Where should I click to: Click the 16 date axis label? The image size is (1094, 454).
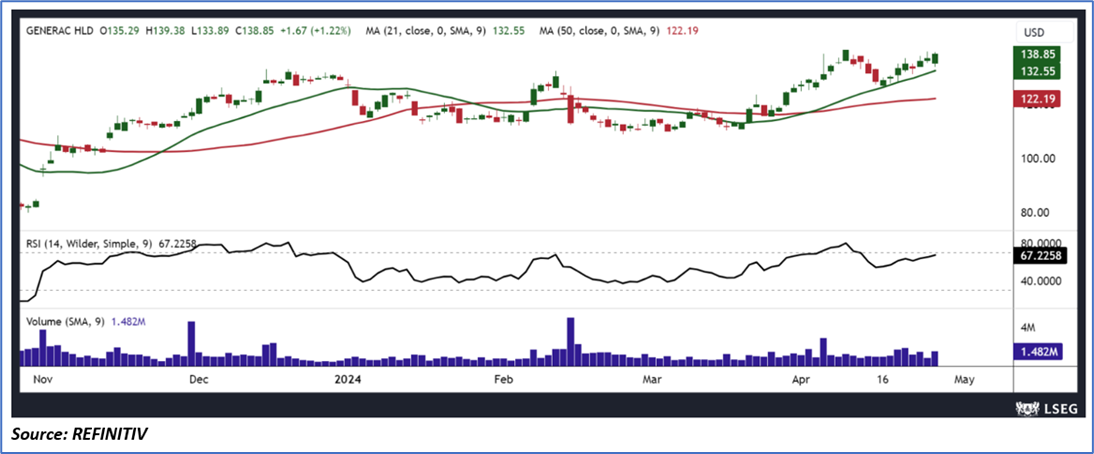(x=883, y=380)
